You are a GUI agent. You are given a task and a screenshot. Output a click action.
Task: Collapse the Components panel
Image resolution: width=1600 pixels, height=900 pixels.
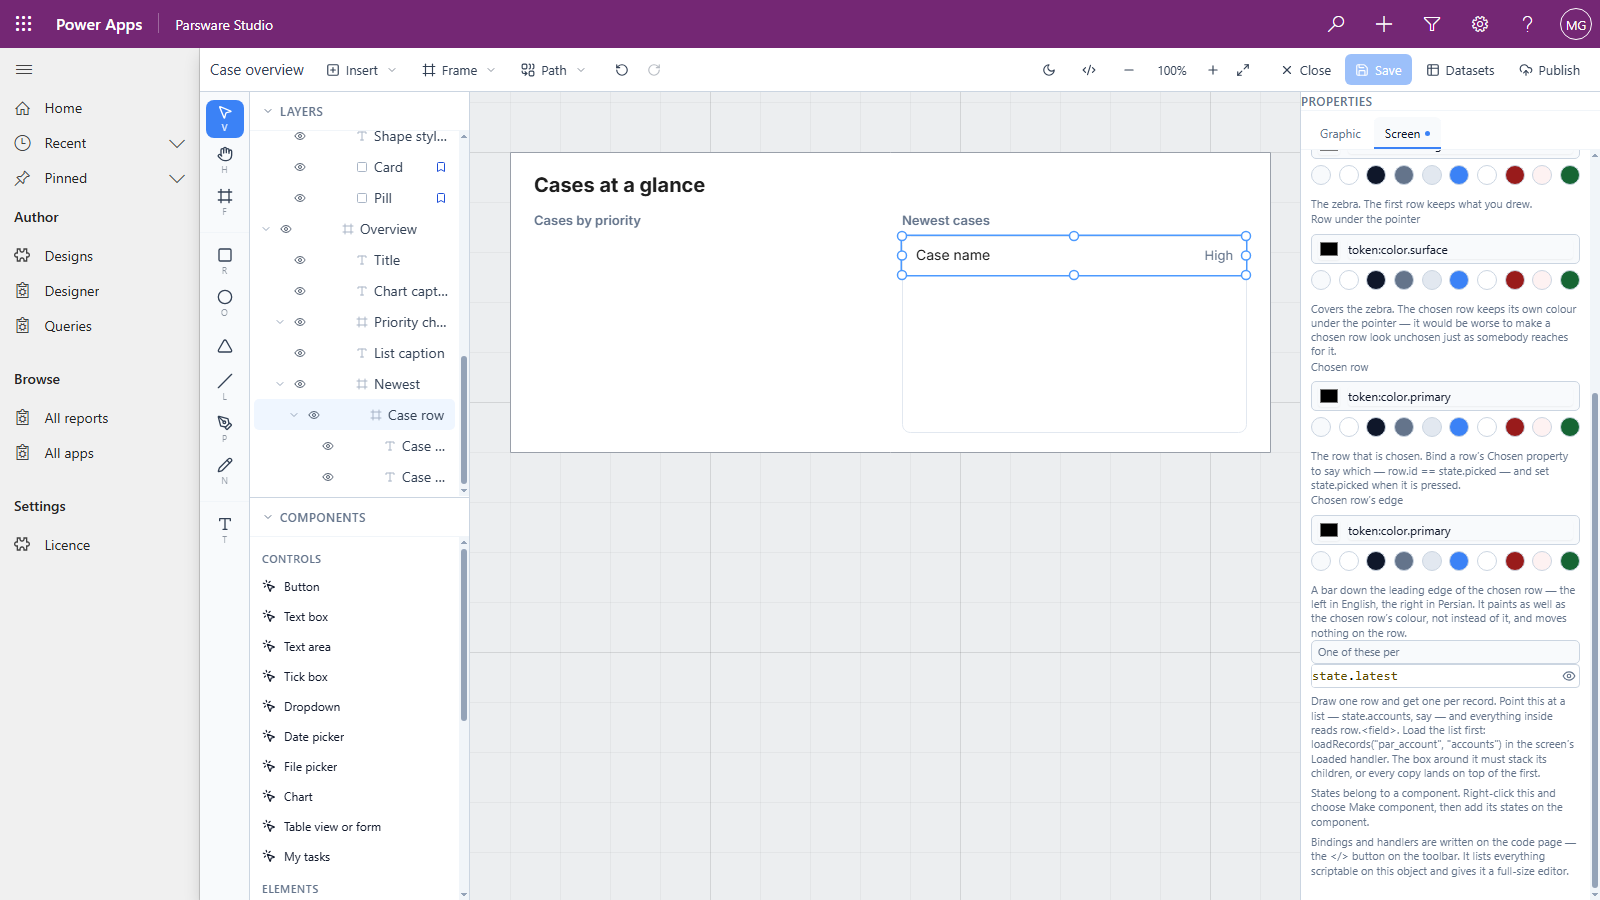coord(268,517)
